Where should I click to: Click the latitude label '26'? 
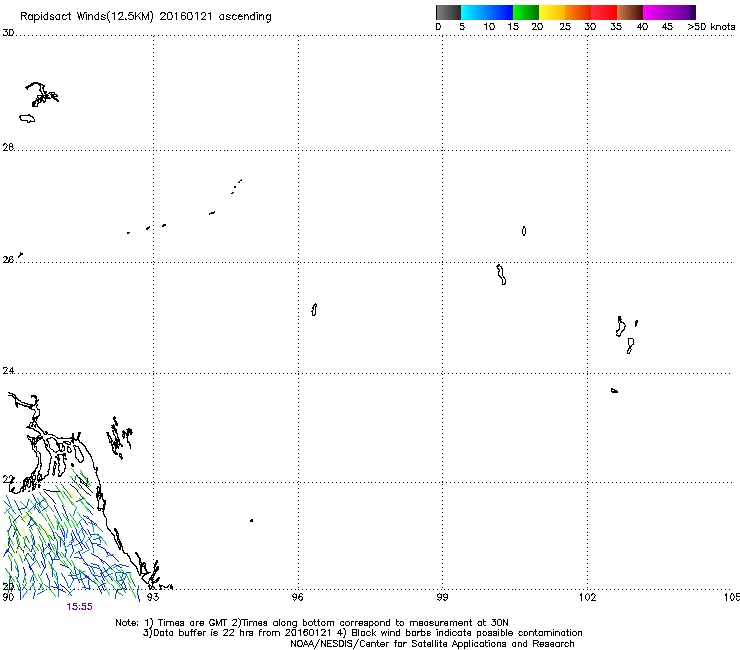click(x=8, y=260)
